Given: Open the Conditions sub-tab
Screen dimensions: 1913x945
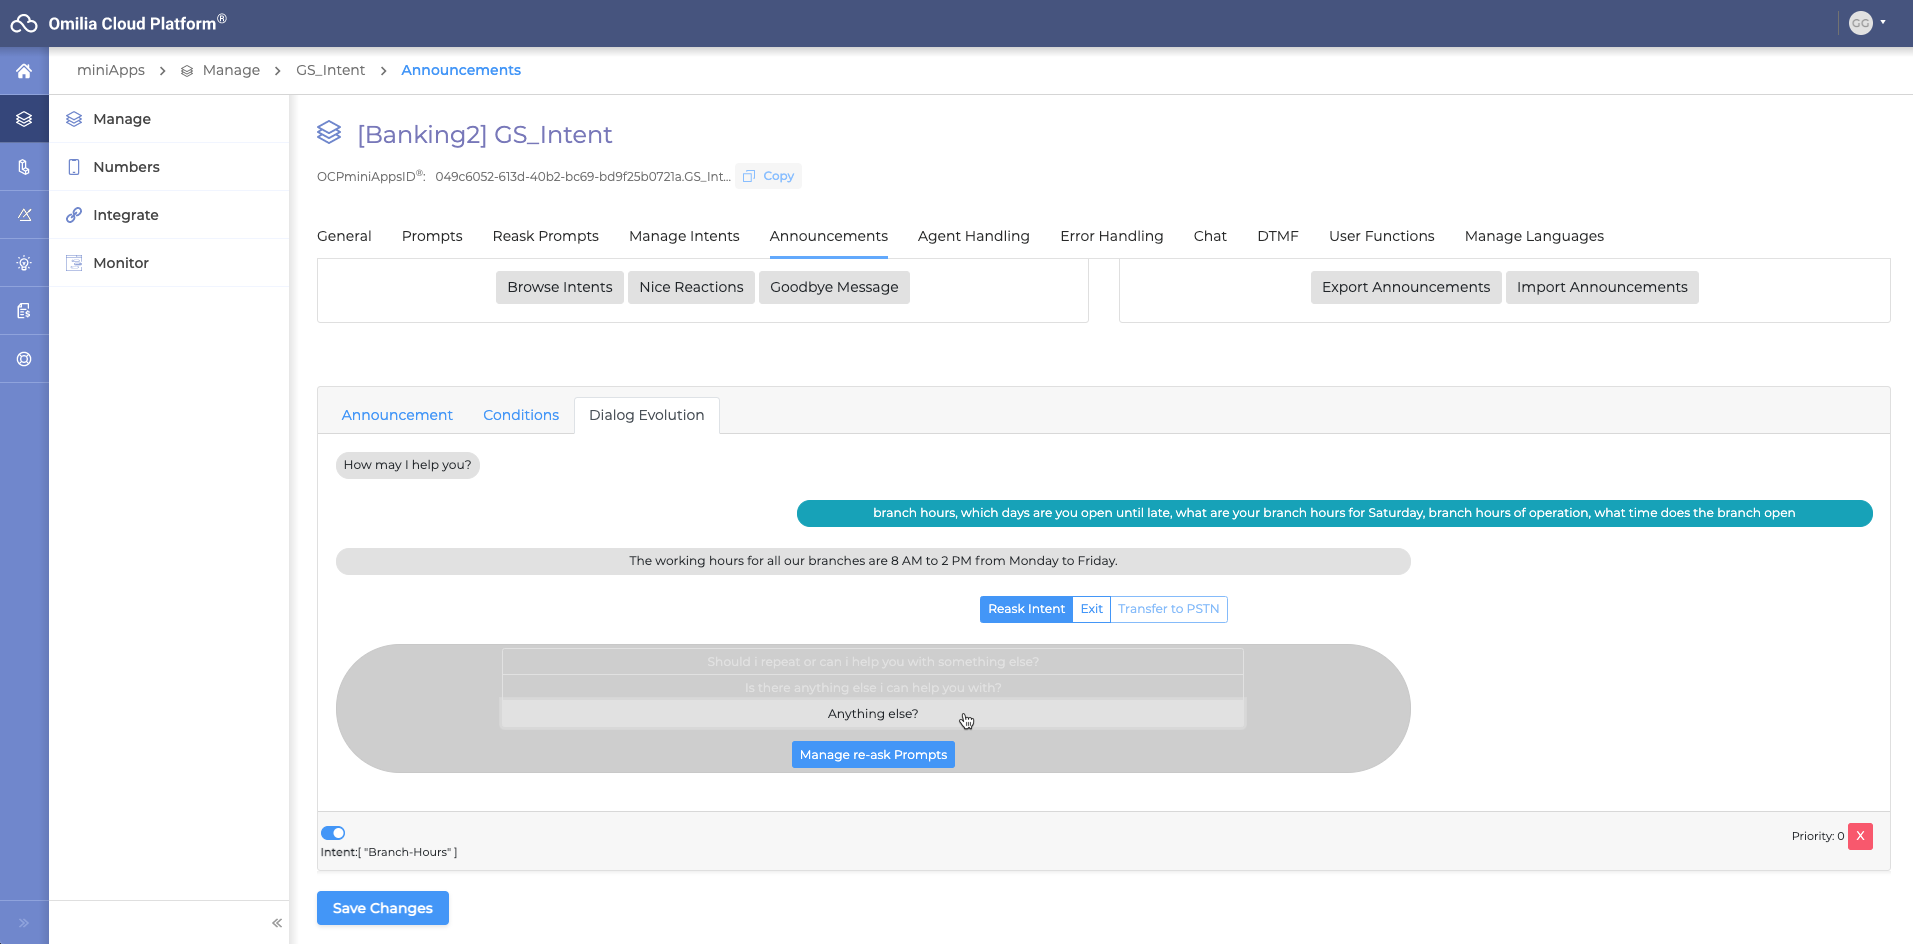Looking at the screenshot, I should coord(521,415).
